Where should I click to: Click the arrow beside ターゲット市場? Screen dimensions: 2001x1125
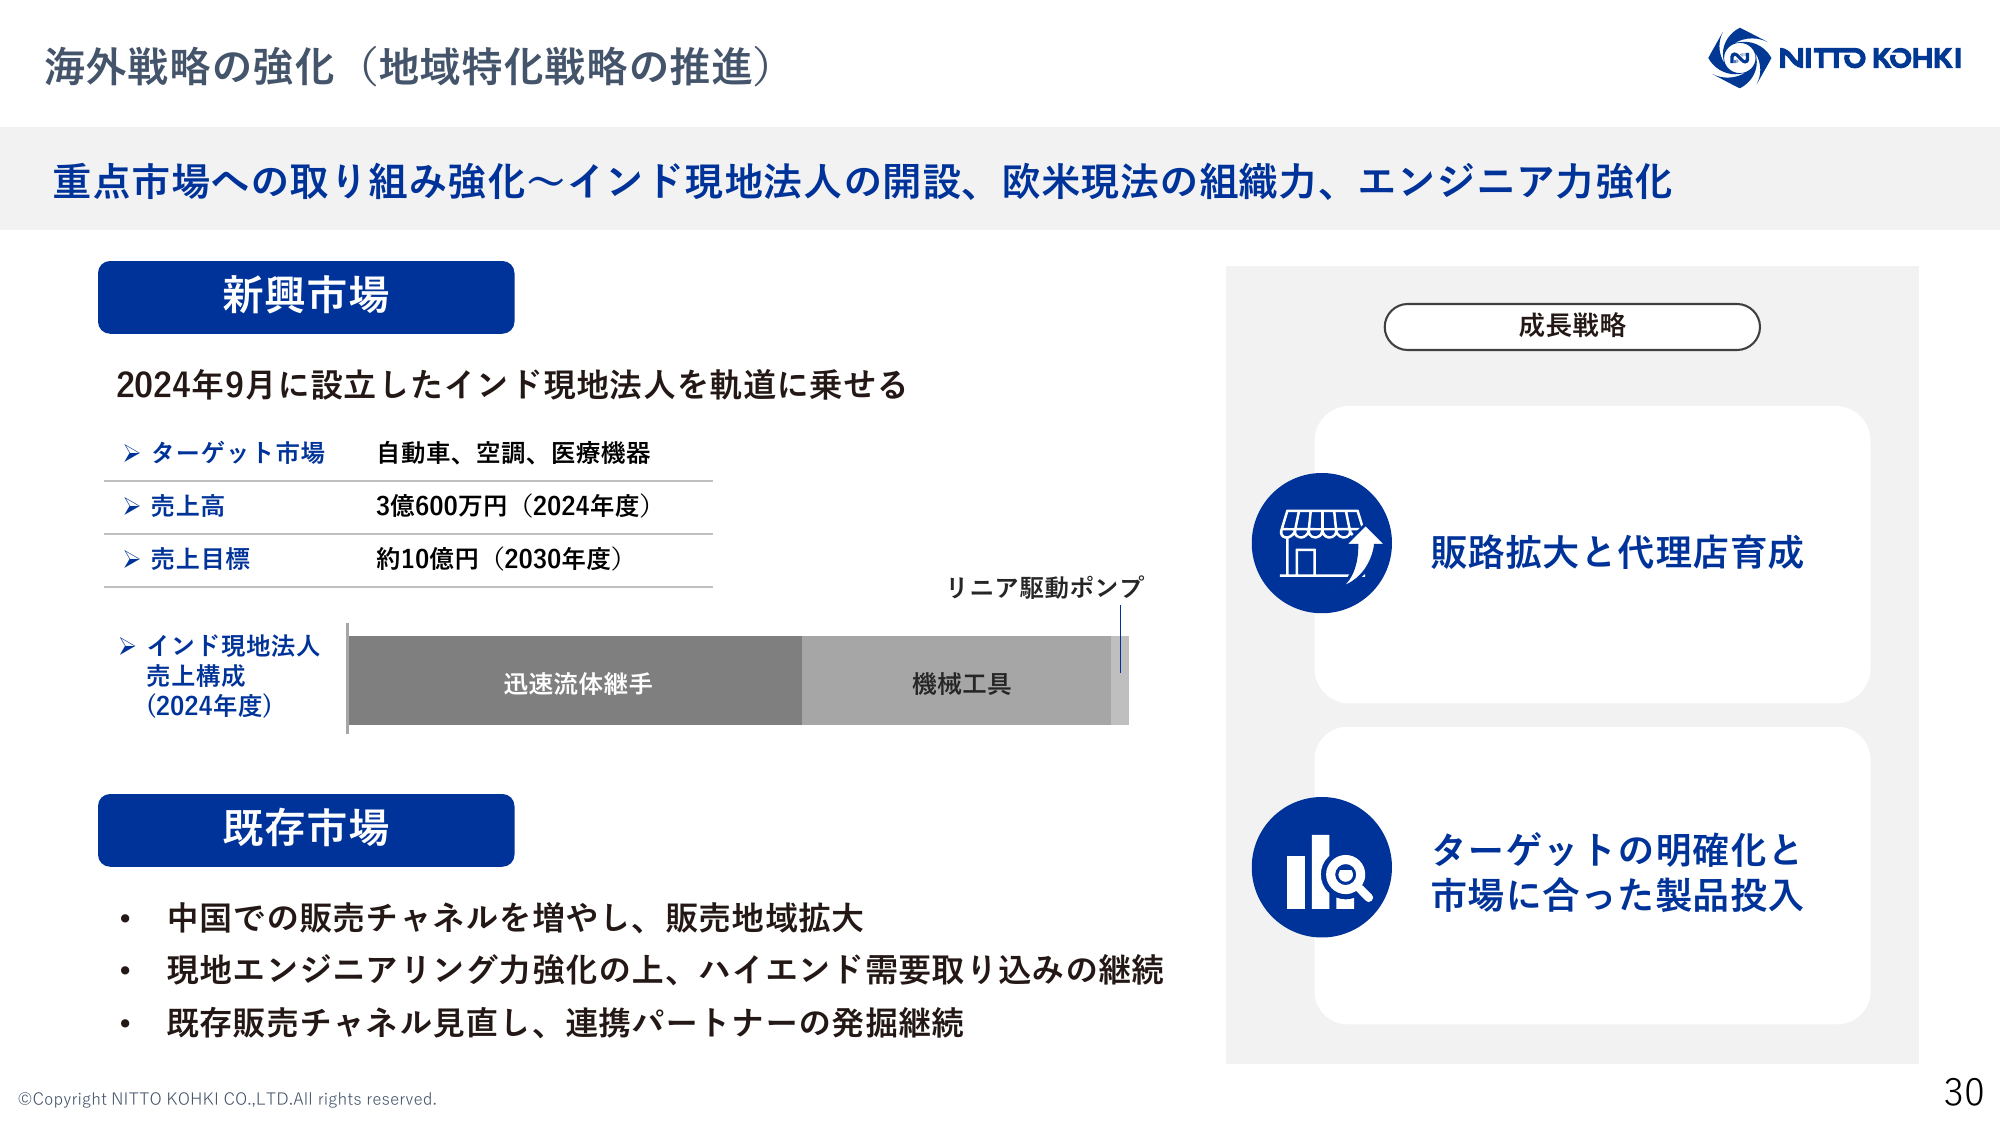click(131, 454)
